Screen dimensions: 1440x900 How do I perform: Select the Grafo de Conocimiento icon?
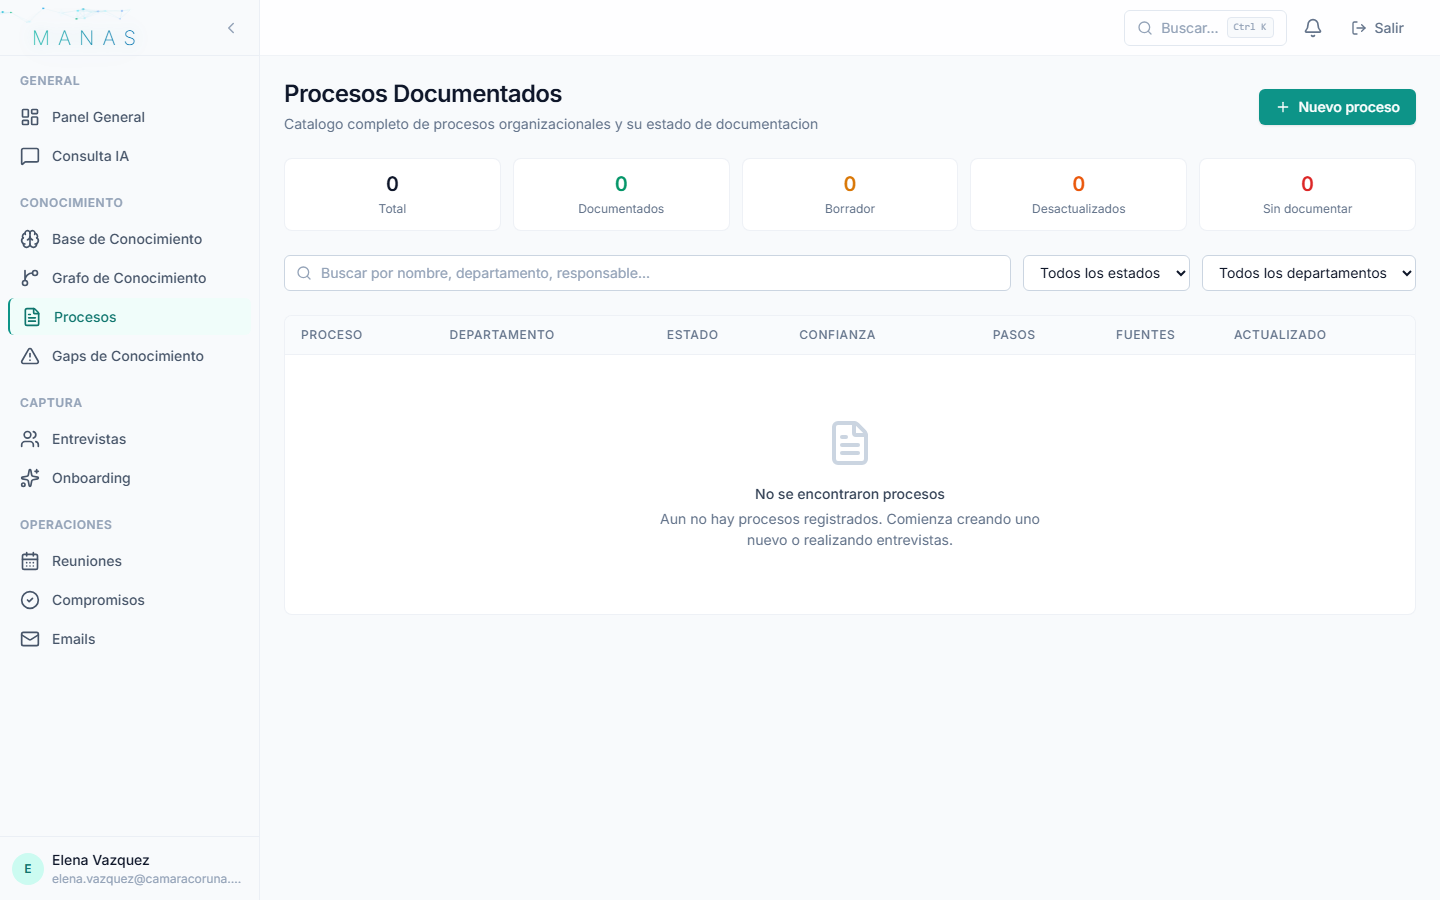30,278
